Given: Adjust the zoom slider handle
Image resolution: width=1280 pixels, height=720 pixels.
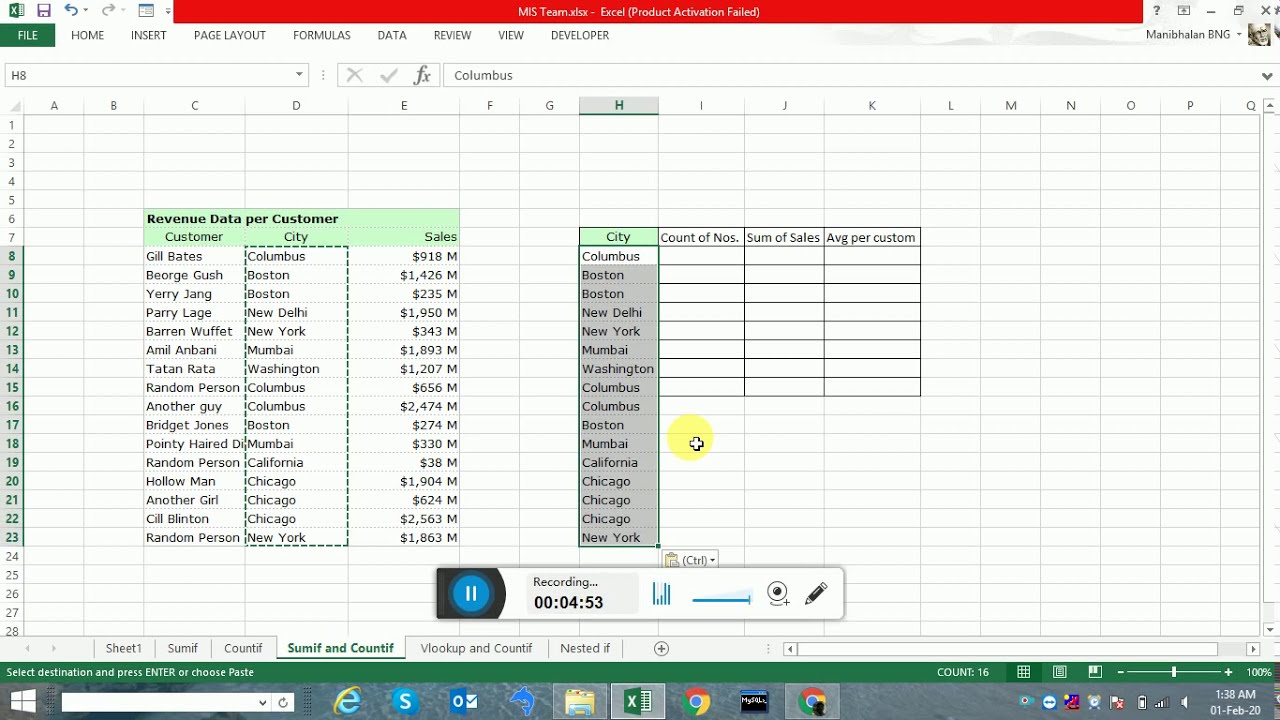Looking at the screenshot, I should click(x=1174, y=672).
